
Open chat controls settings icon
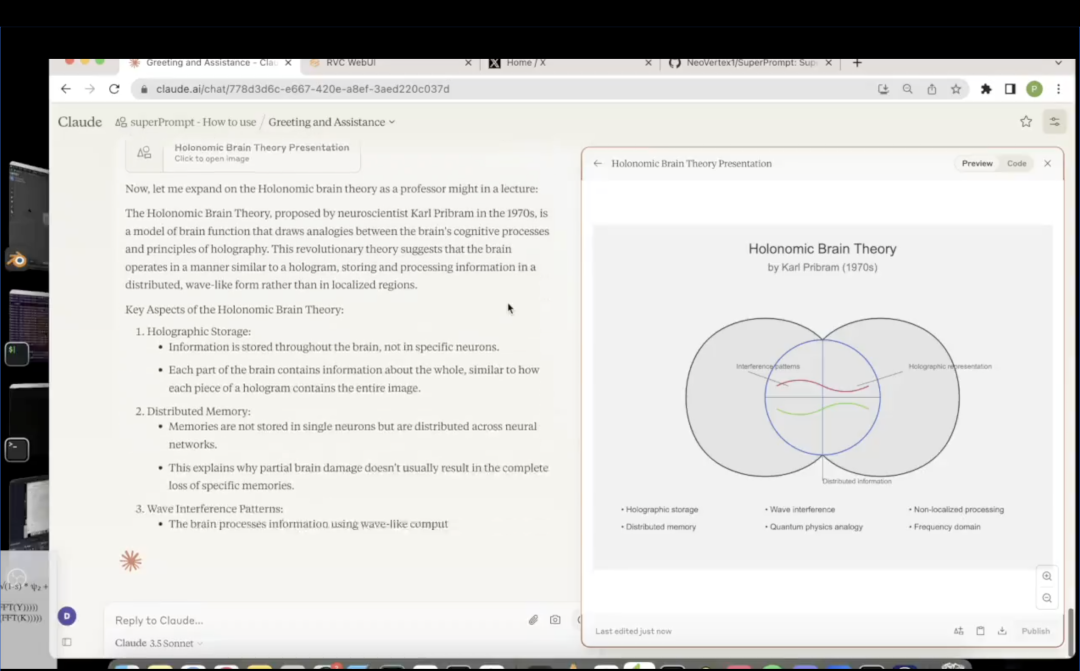[1054, 122]
